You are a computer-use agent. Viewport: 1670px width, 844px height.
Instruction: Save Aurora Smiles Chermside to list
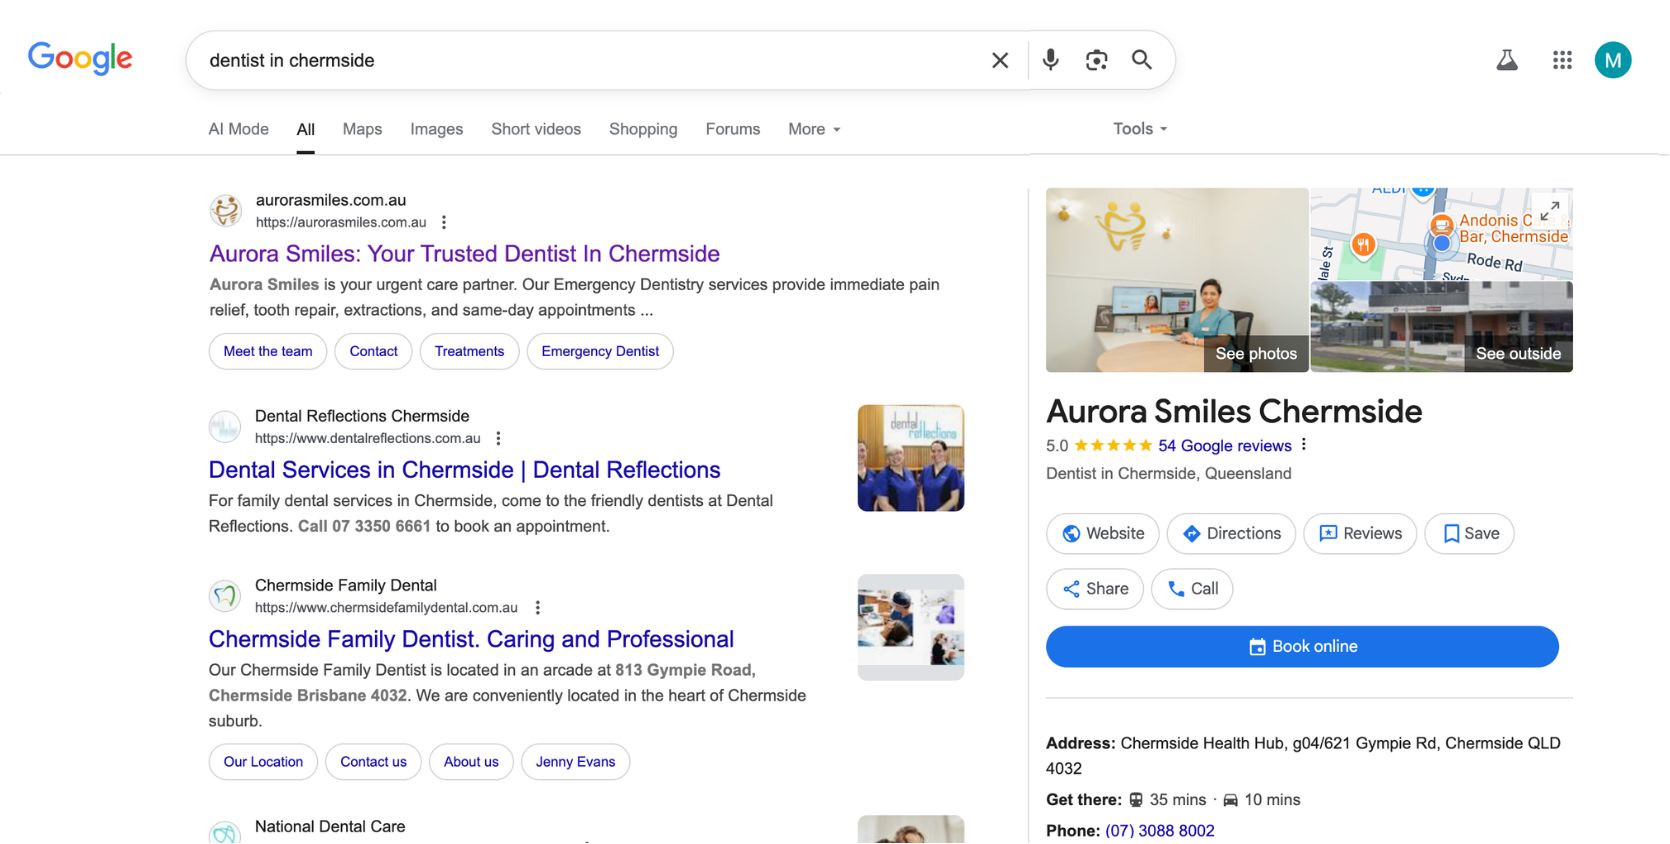[x=1469, y=534]
